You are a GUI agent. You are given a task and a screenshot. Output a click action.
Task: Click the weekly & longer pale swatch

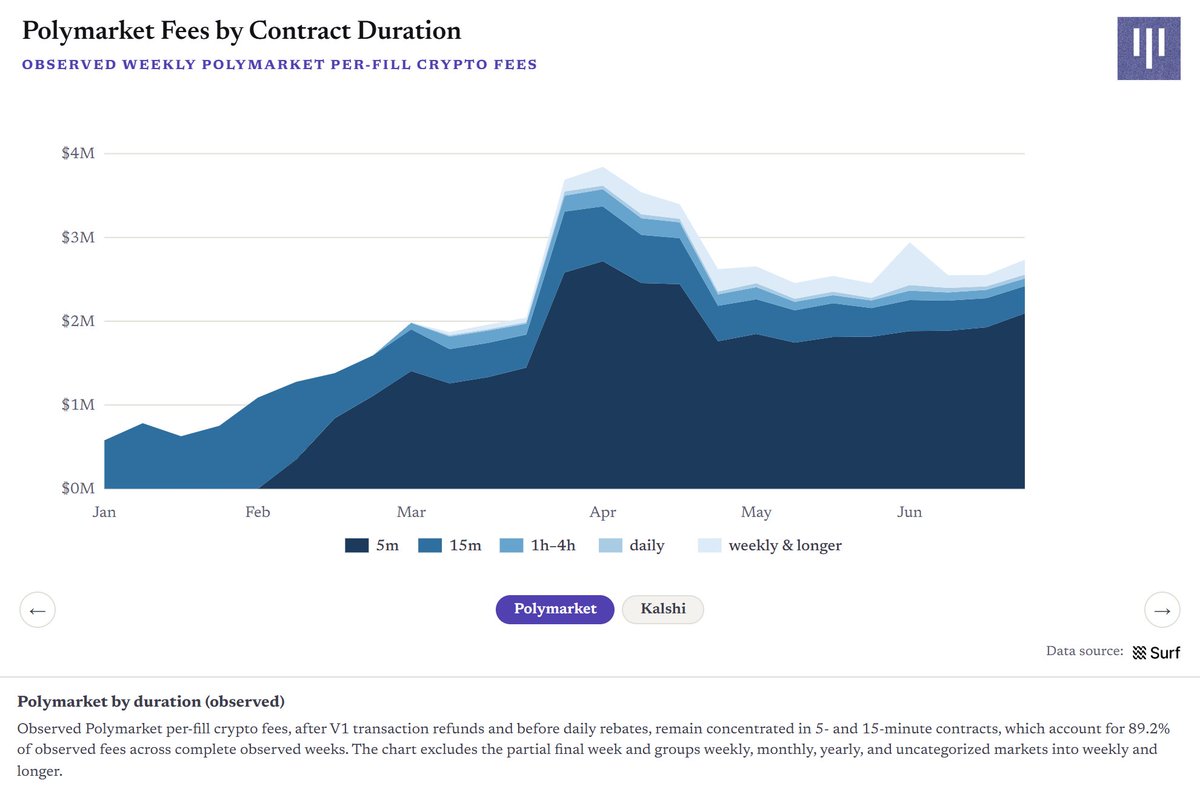(x=708, y=546)
